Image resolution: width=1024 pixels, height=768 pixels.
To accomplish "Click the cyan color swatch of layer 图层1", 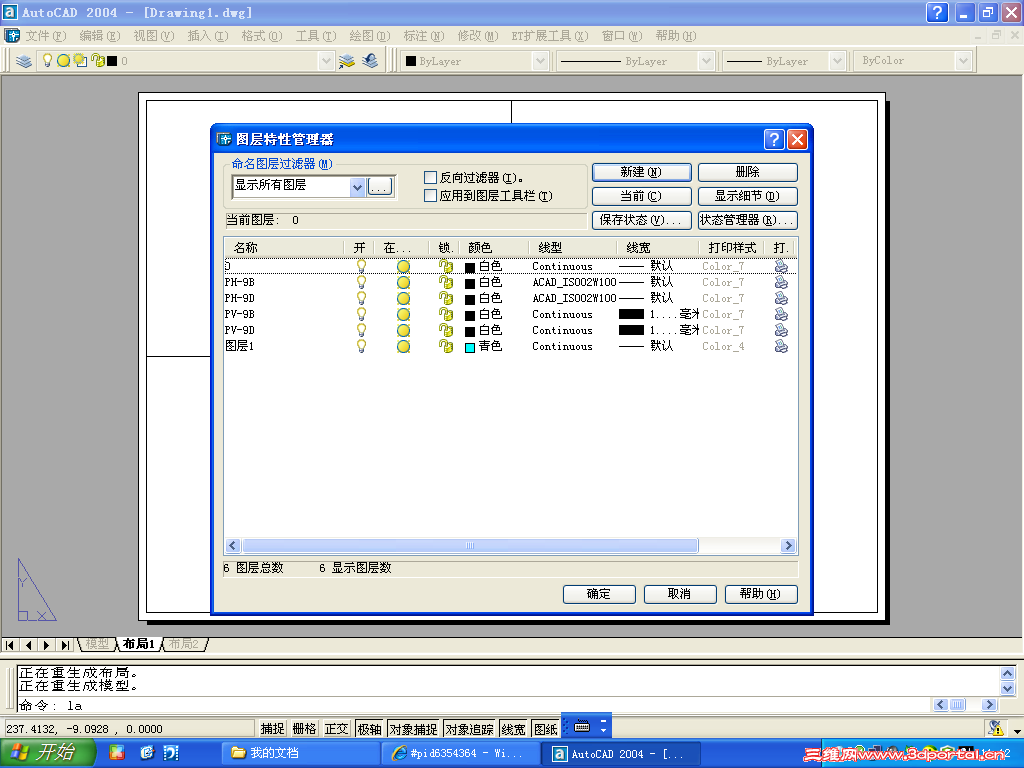I will (x=470, y=347).
